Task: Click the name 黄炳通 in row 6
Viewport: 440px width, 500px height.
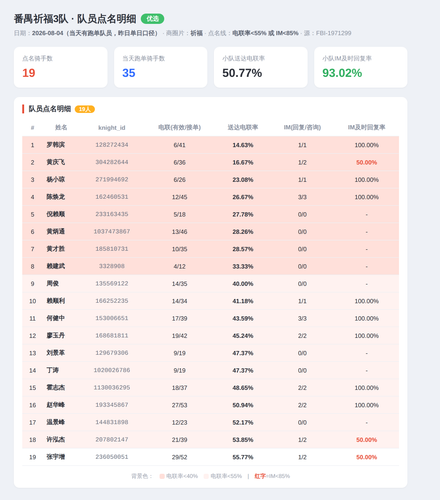Action: click(x=56, y=232)
